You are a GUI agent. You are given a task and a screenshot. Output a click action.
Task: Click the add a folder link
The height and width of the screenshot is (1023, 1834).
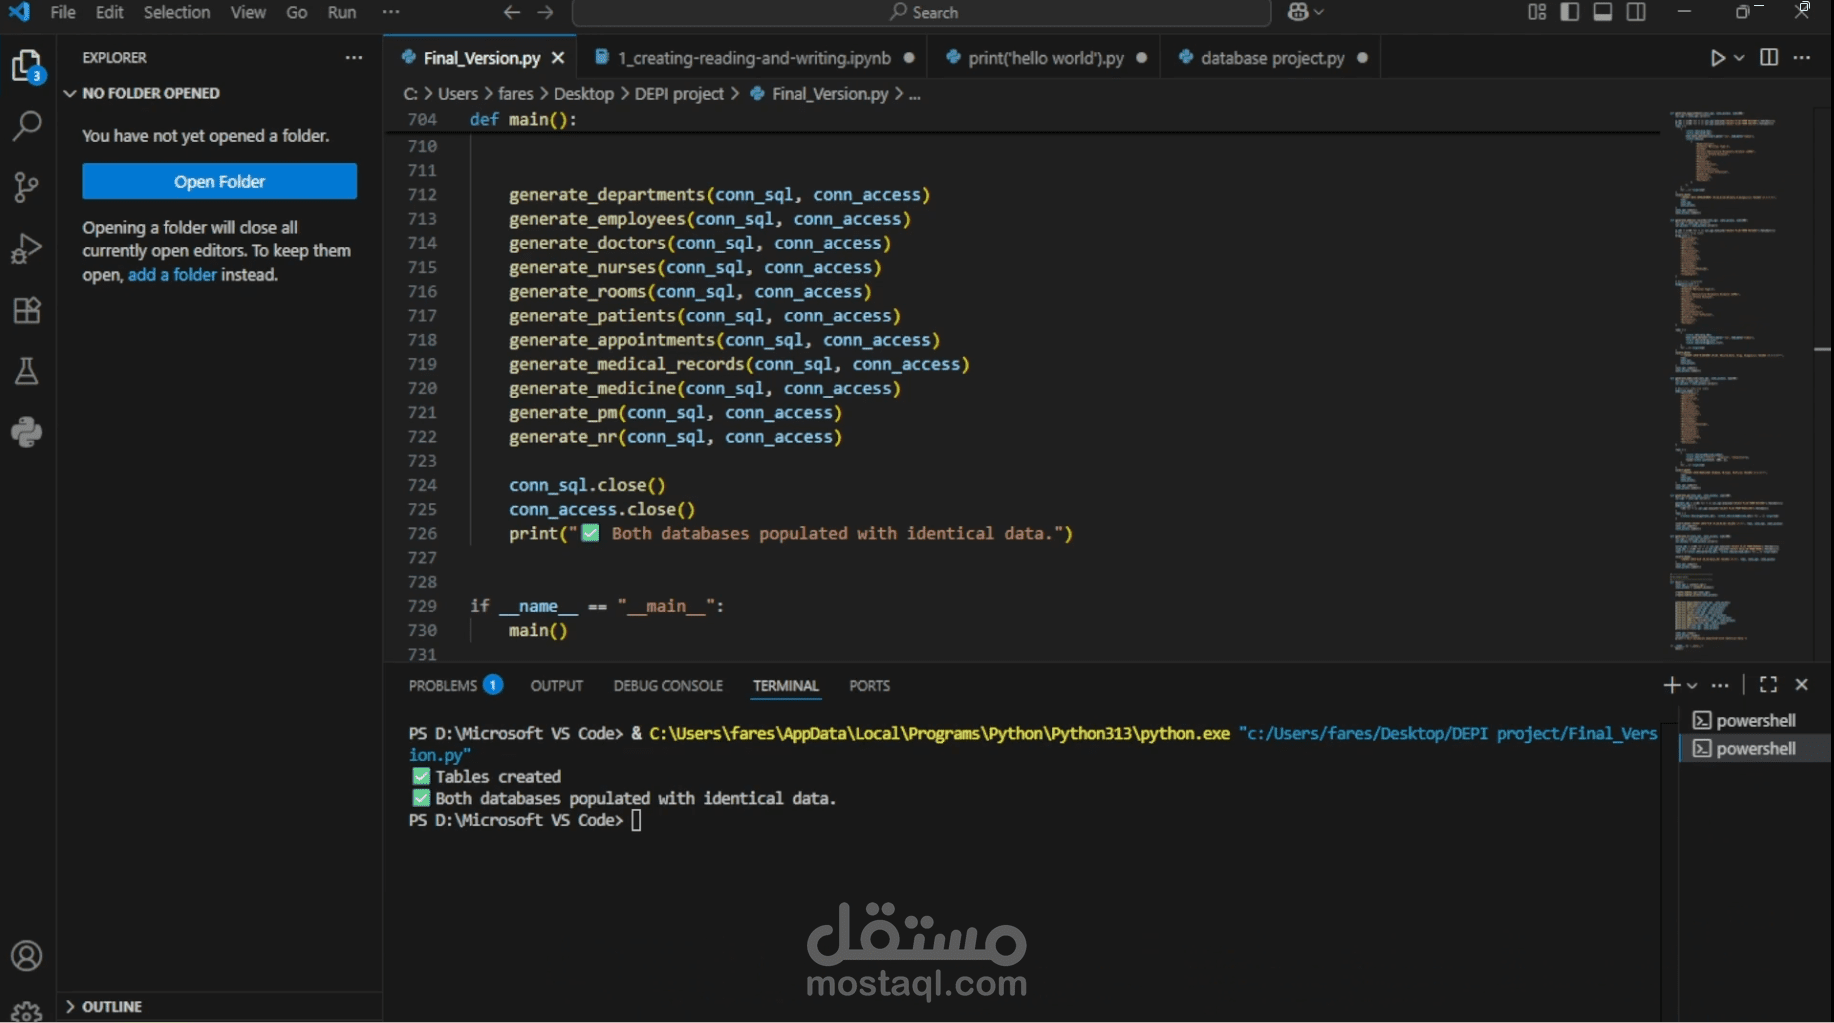point(172,274)
